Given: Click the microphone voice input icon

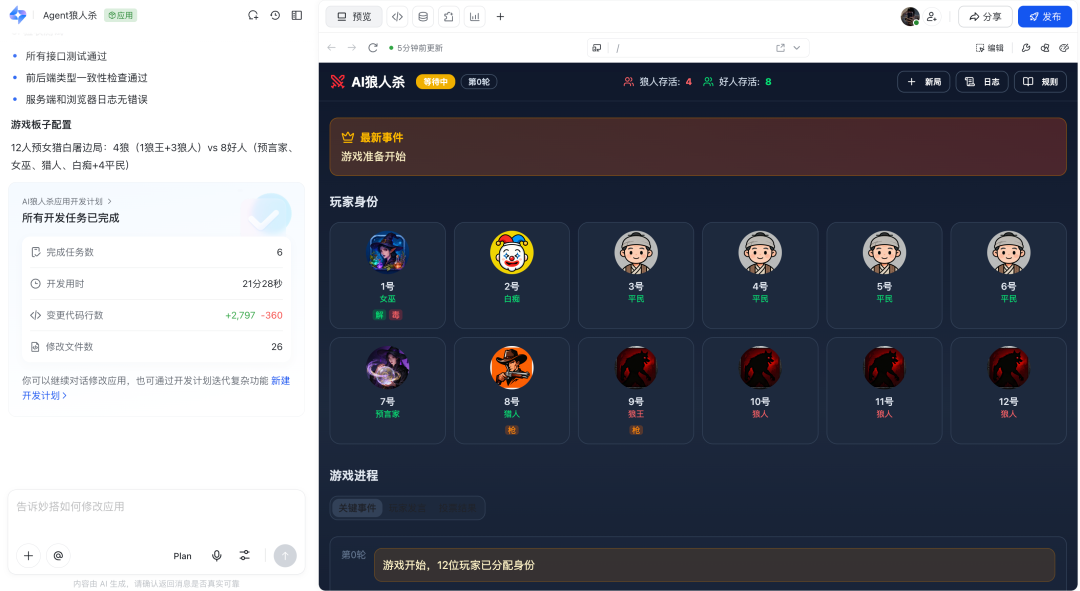Looking at the screenshot, I should pyautogui.click(x=216, y=556).
